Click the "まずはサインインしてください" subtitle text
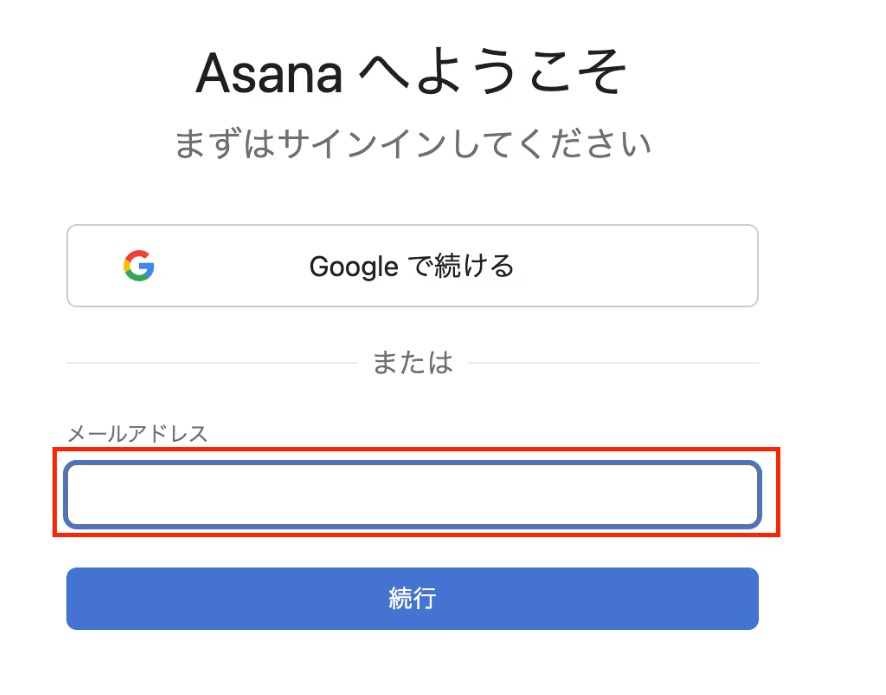886x695 pixels. (412, 144)
